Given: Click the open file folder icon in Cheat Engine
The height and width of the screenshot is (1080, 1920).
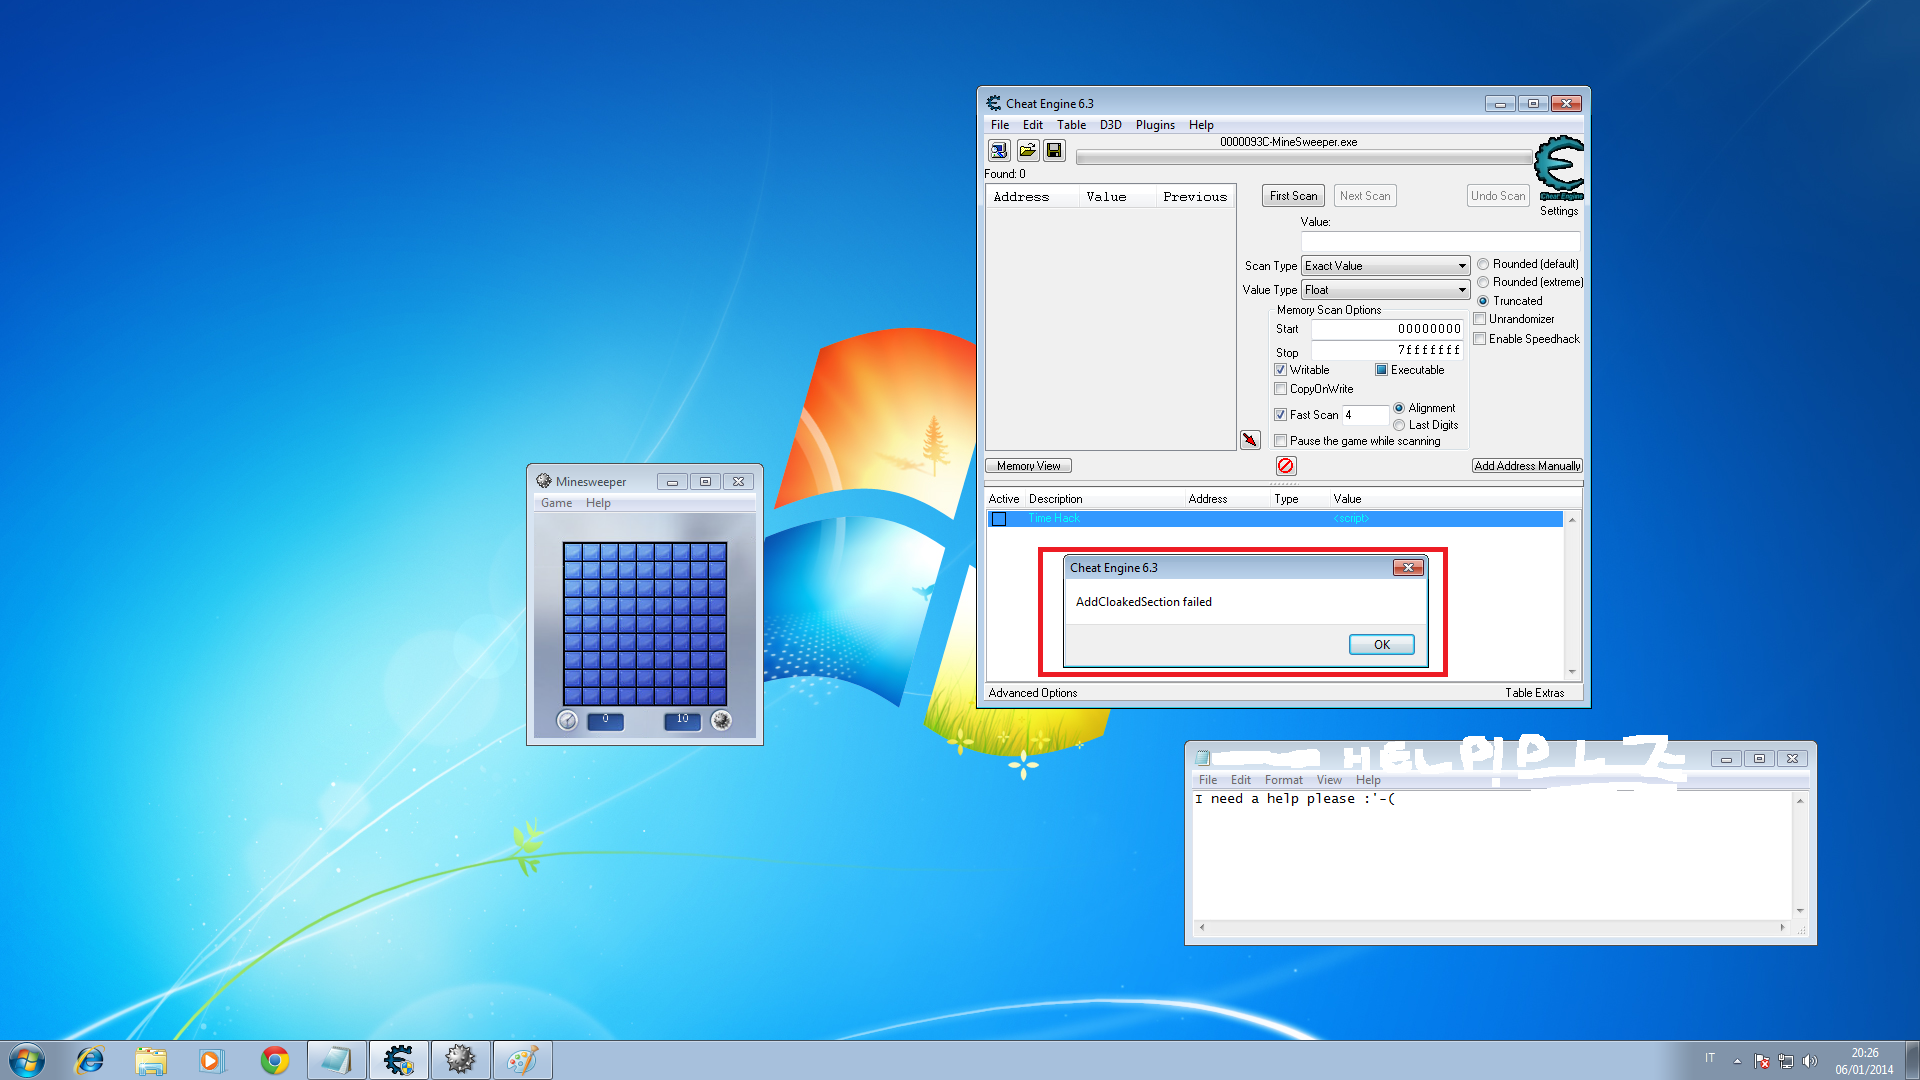Looking at the screenshot, I should coord(1027,151).
